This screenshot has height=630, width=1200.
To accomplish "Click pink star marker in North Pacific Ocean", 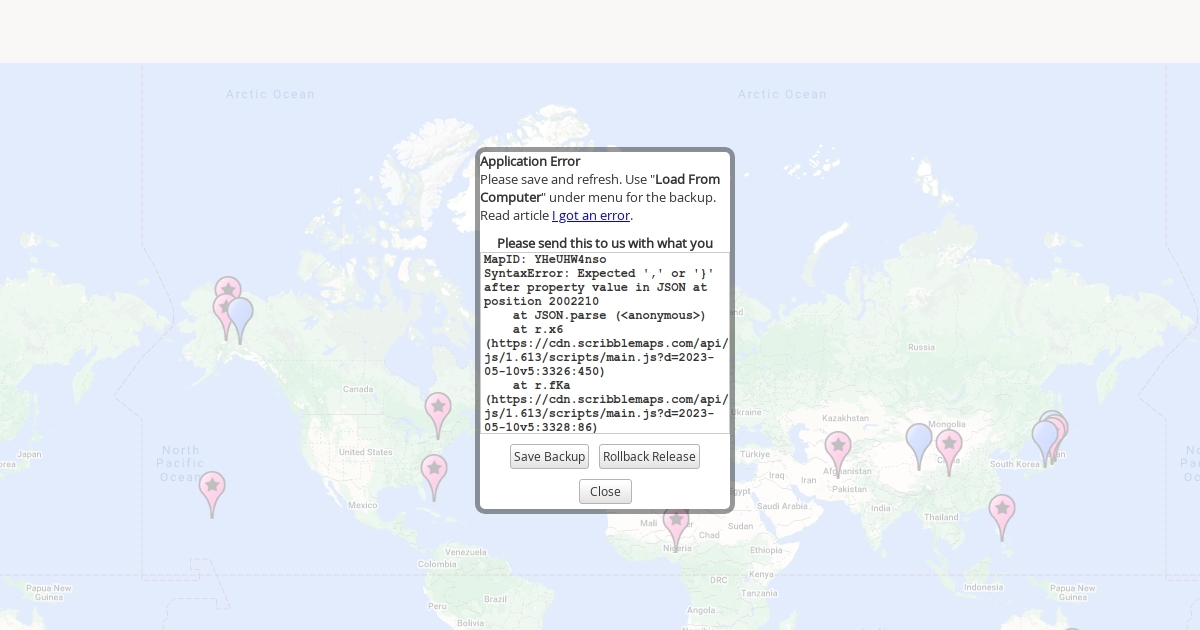I will (x=212, y=488).
